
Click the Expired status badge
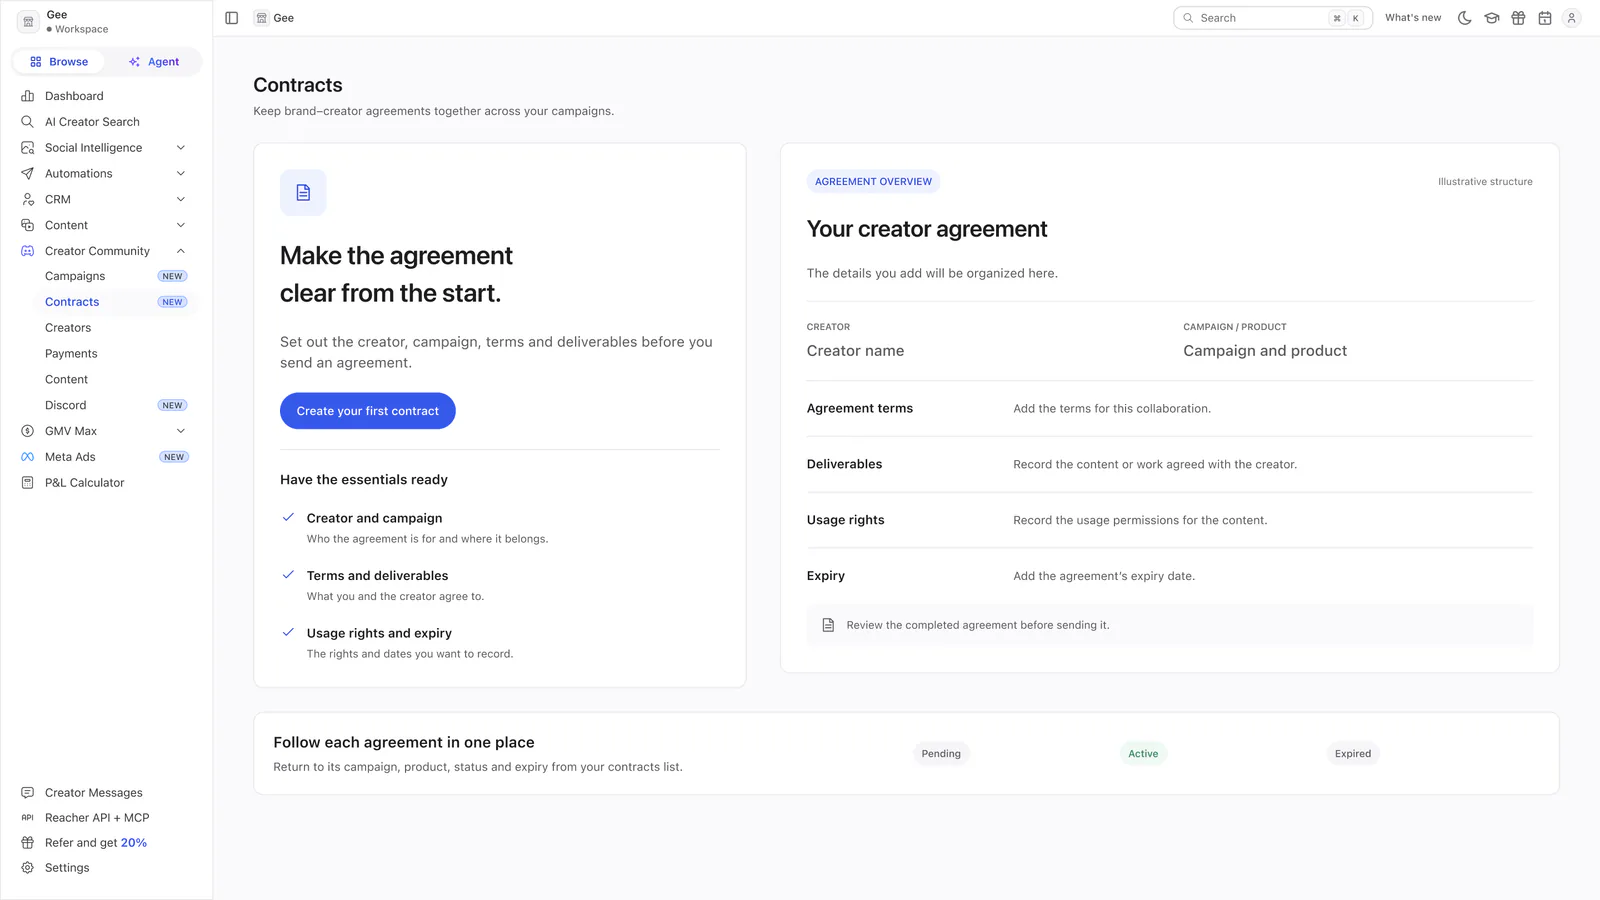tap(1353, 754)
